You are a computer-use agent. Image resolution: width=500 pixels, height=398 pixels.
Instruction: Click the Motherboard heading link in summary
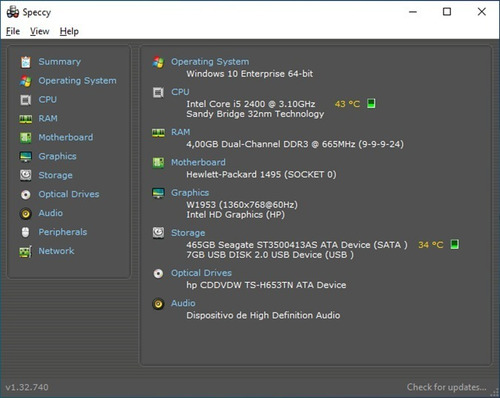click(198, 162)
